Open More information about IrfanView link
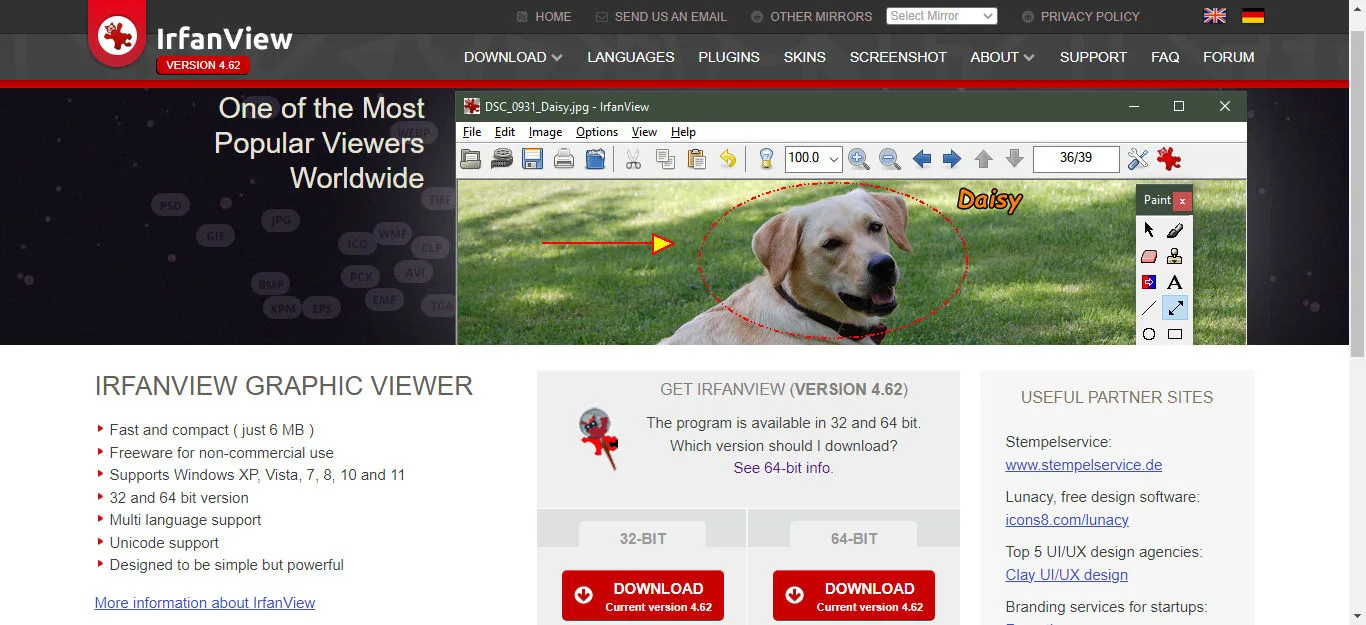 click(205, 603)
